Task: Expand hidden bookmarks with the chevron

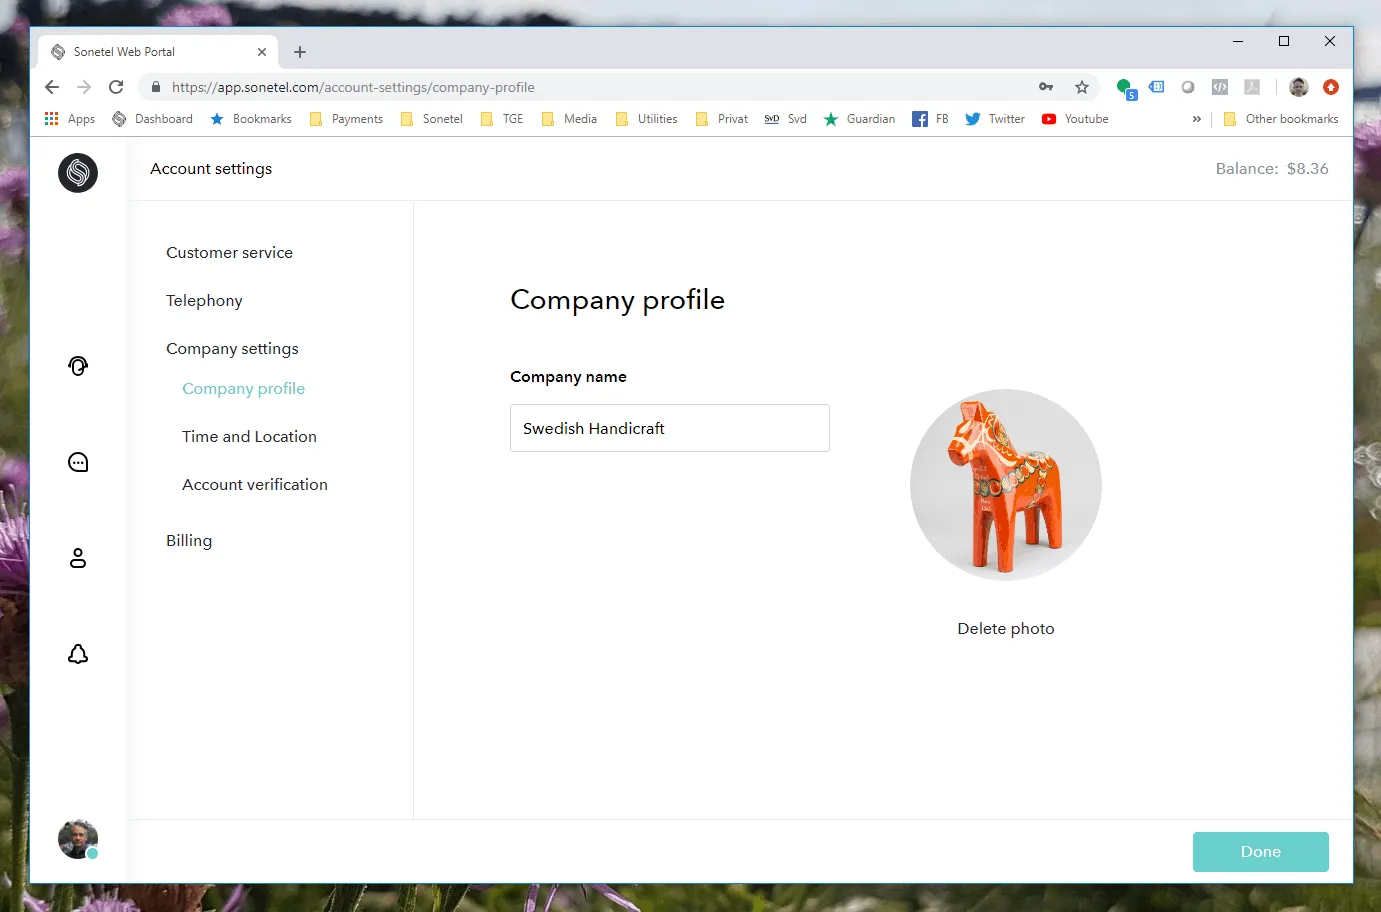Action: [1196, 119]
